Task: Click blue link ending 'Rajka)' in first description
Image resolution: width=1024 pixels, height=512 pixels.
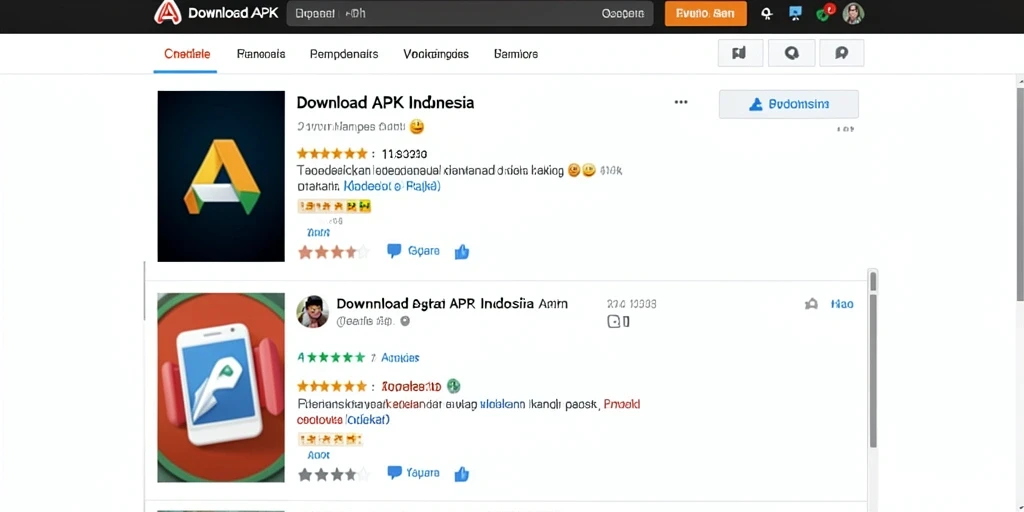Action: [x=391, y=186]
